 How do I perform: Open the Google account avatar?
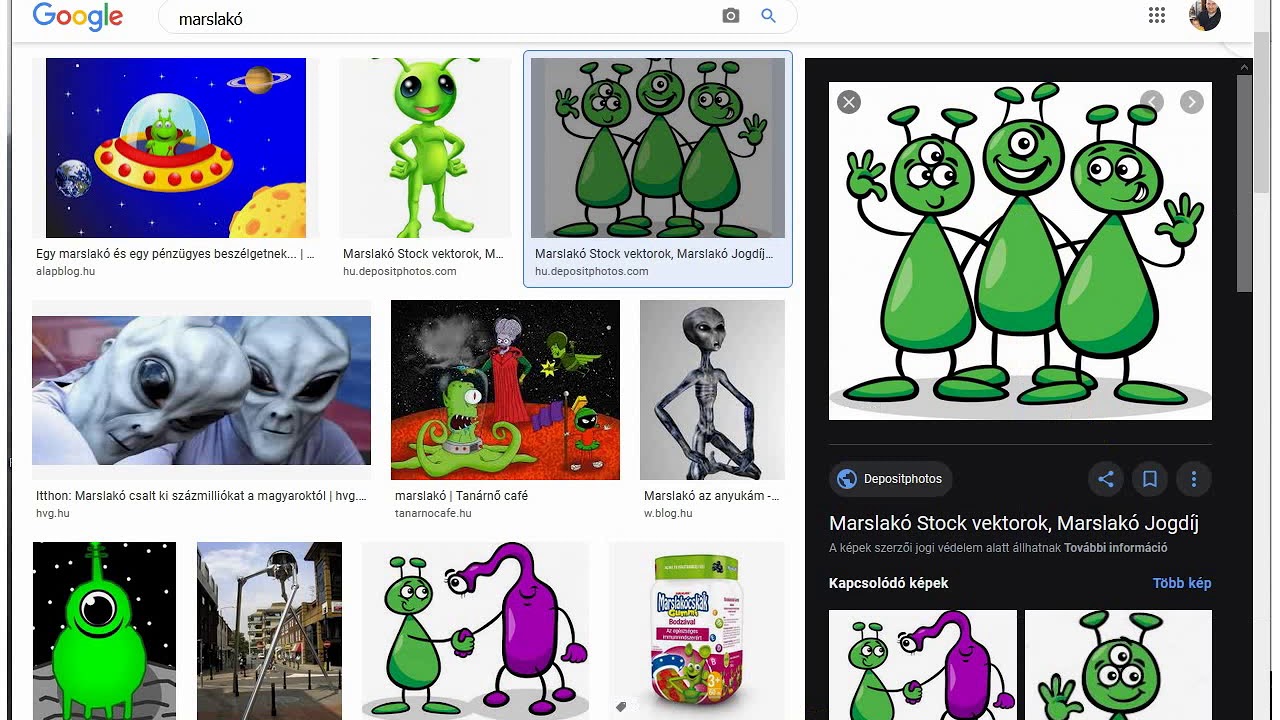pyautogui.click(x=1205, y=15)
